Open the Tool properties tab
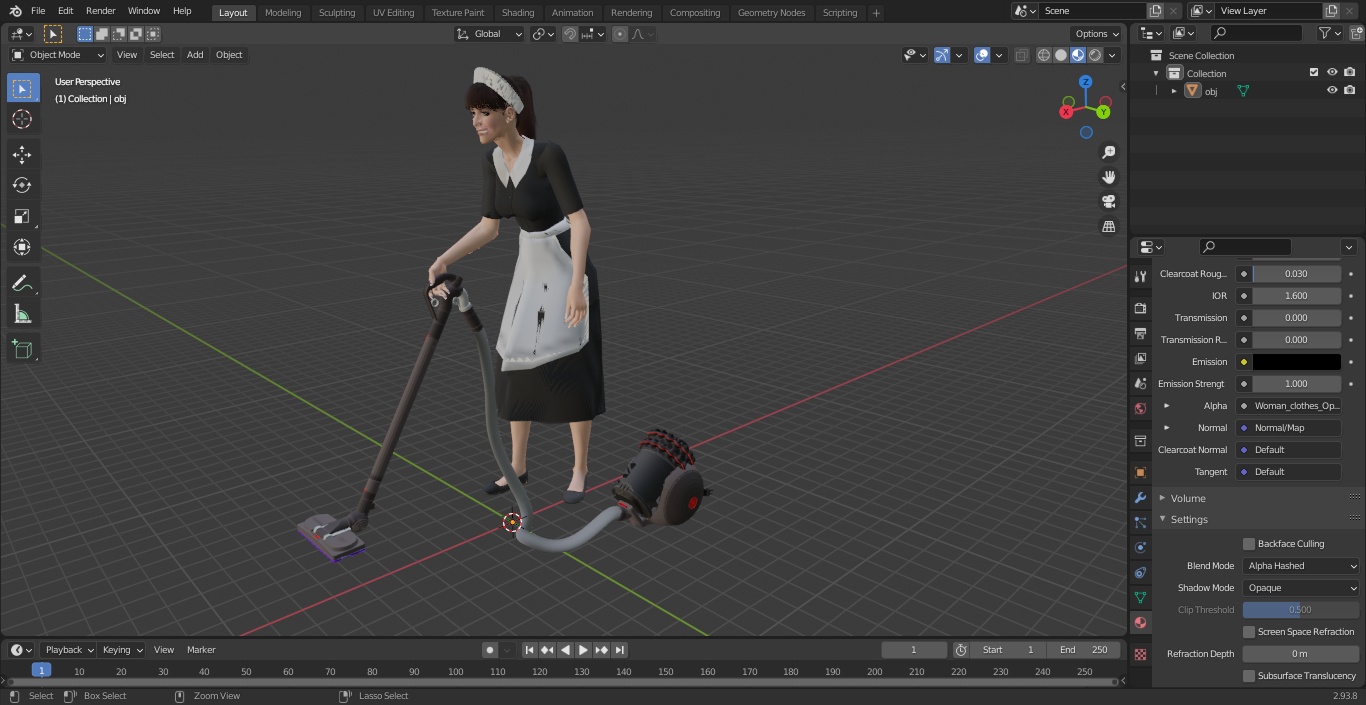Image resolution: width=1366 pixels, height=705 pixels. point(1140,276)
